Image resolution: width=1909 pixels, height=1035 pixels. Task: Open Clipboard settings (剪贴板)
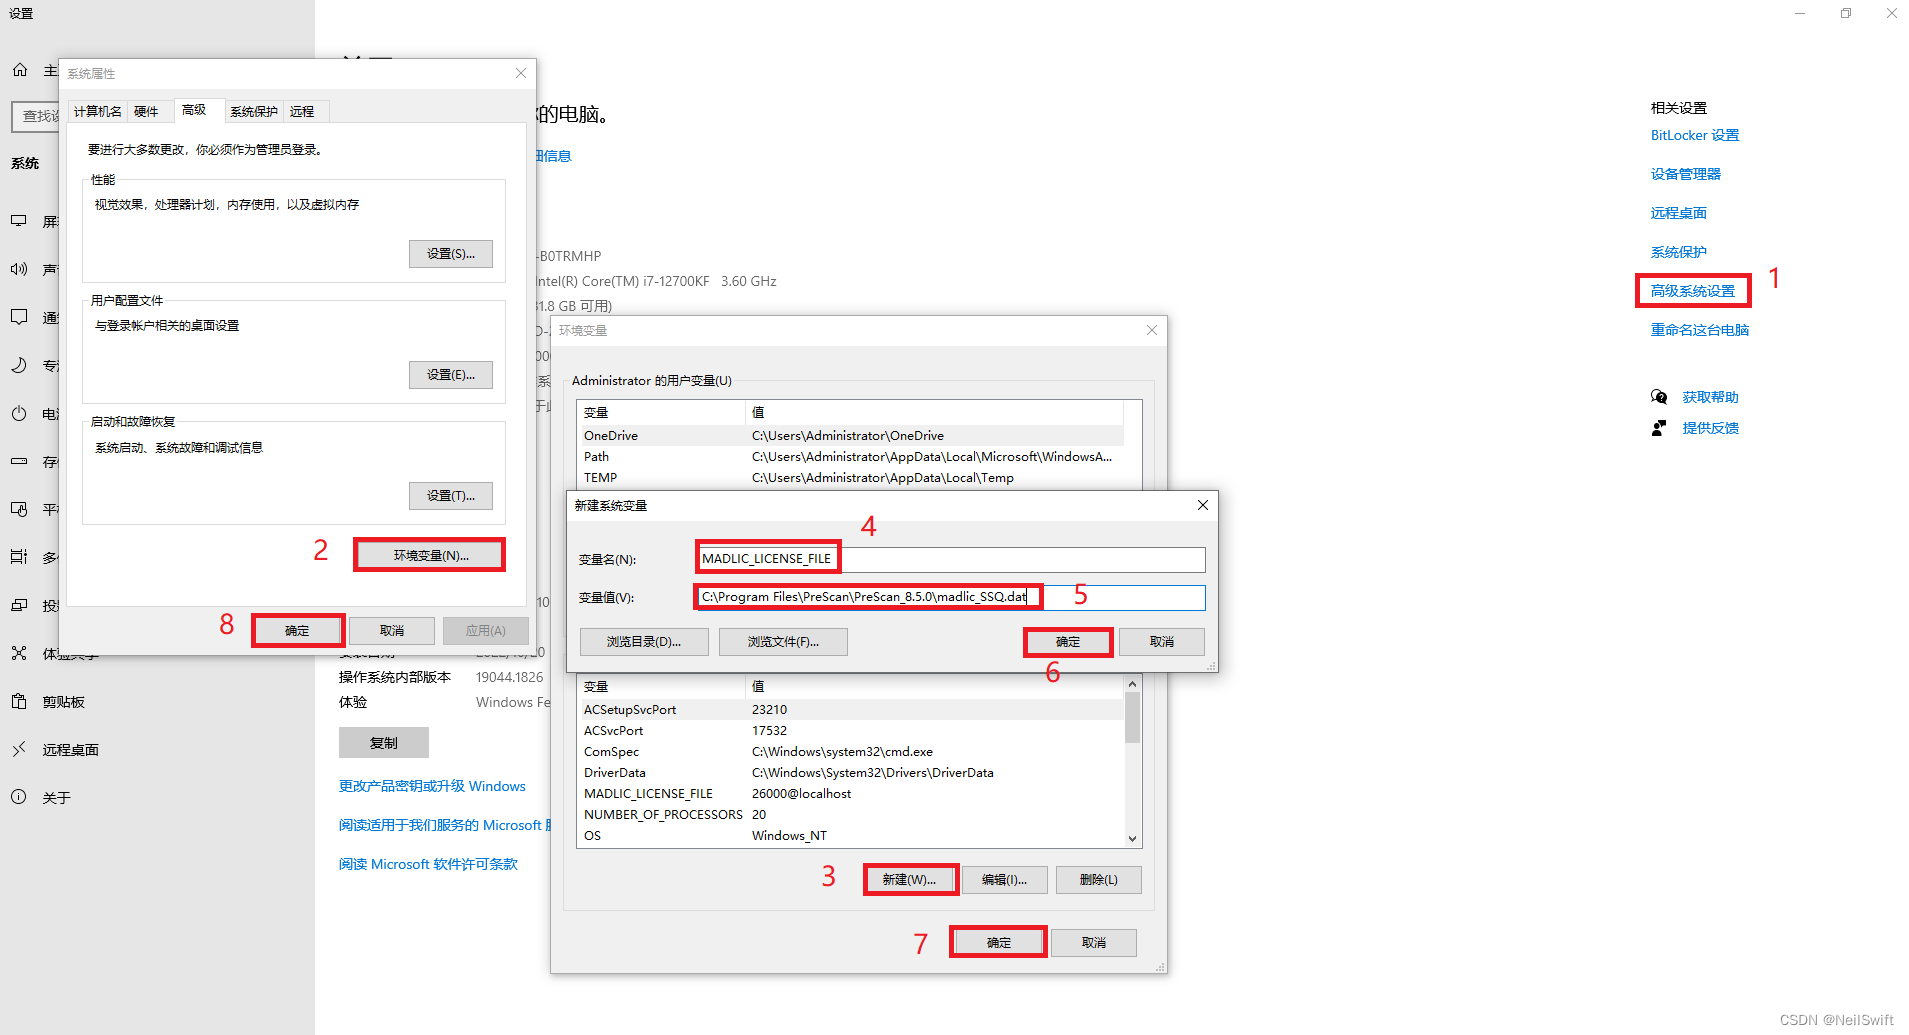click(x=63, y=702)
